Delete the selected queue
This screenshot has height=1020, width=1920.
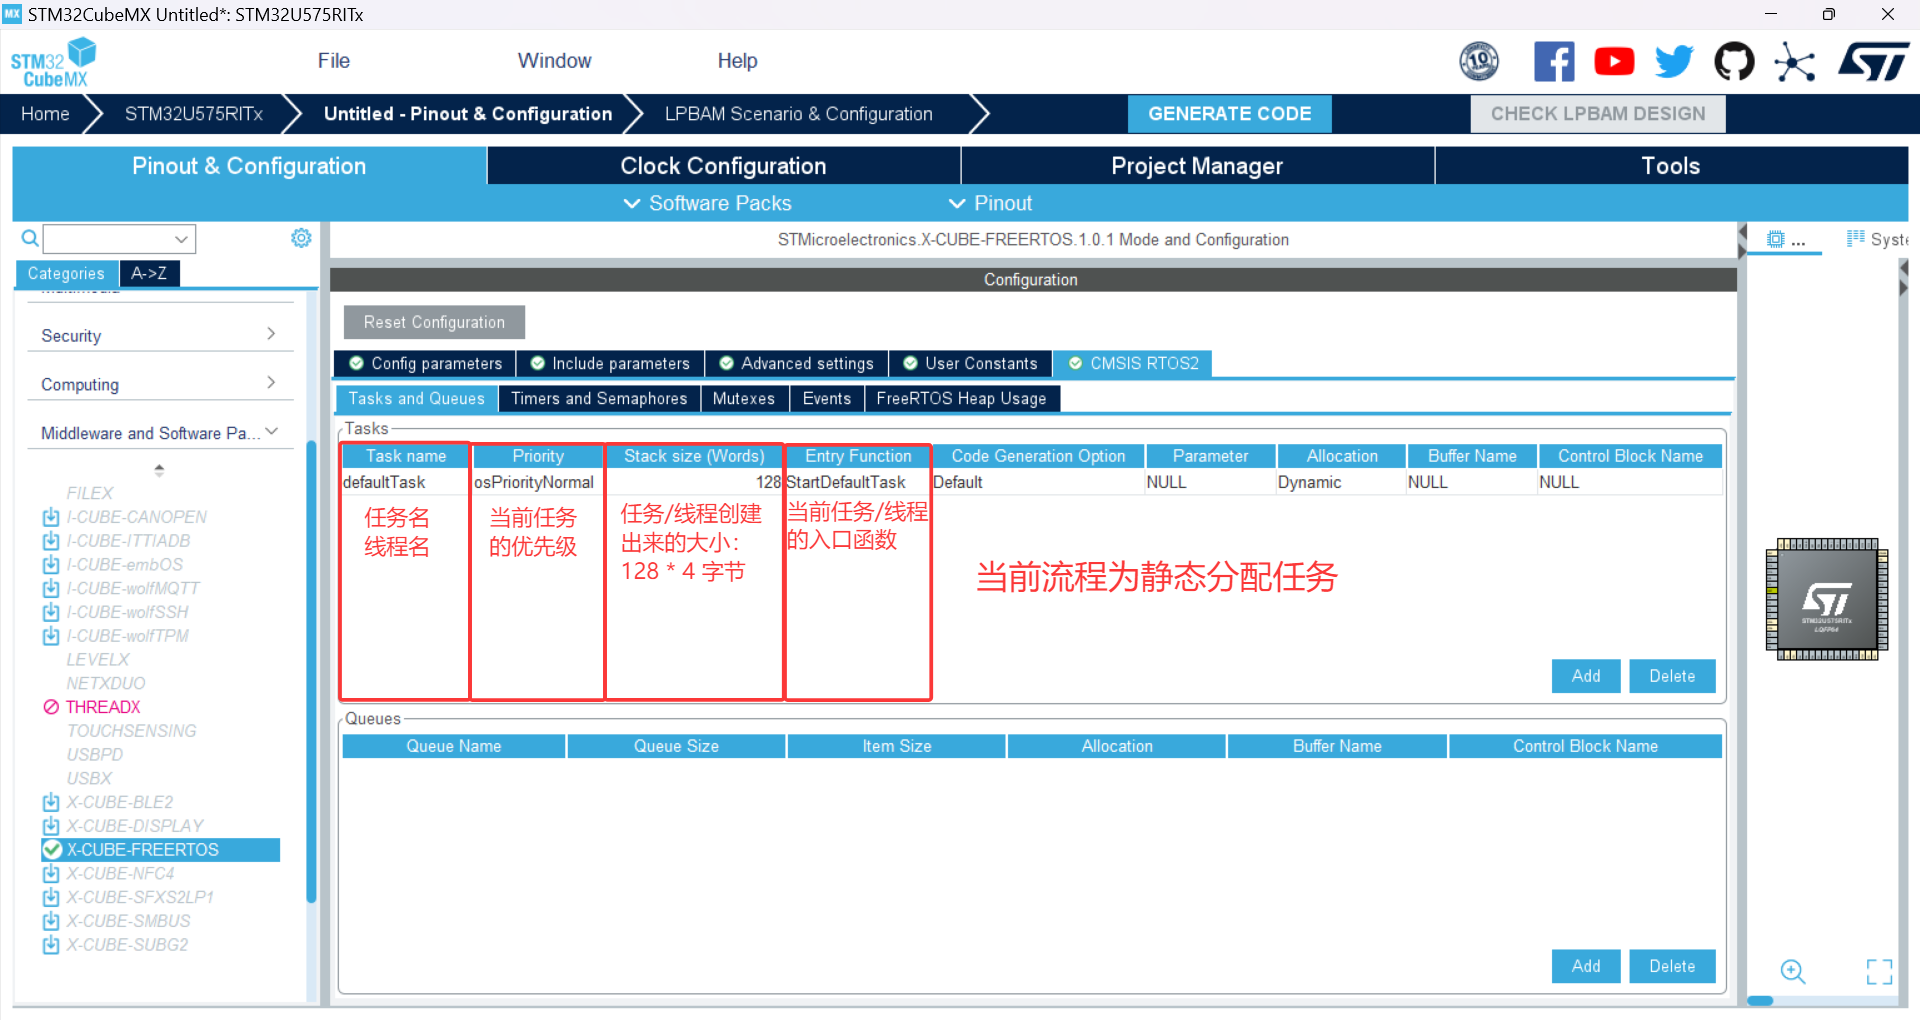[x=1672, y=966]
